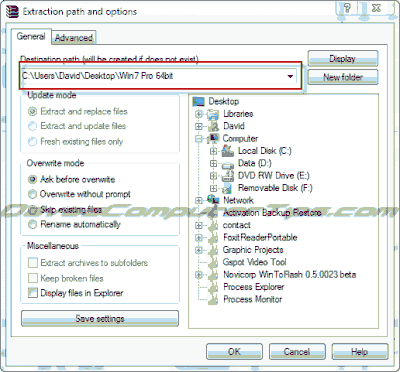The image size is (400, 372).
Task: Click the Desktop icon in folder tree
Action: point(199,101)
